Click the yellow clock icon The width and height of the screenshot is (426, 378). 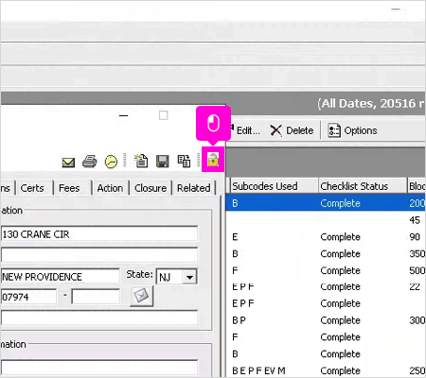pos(111,162)
